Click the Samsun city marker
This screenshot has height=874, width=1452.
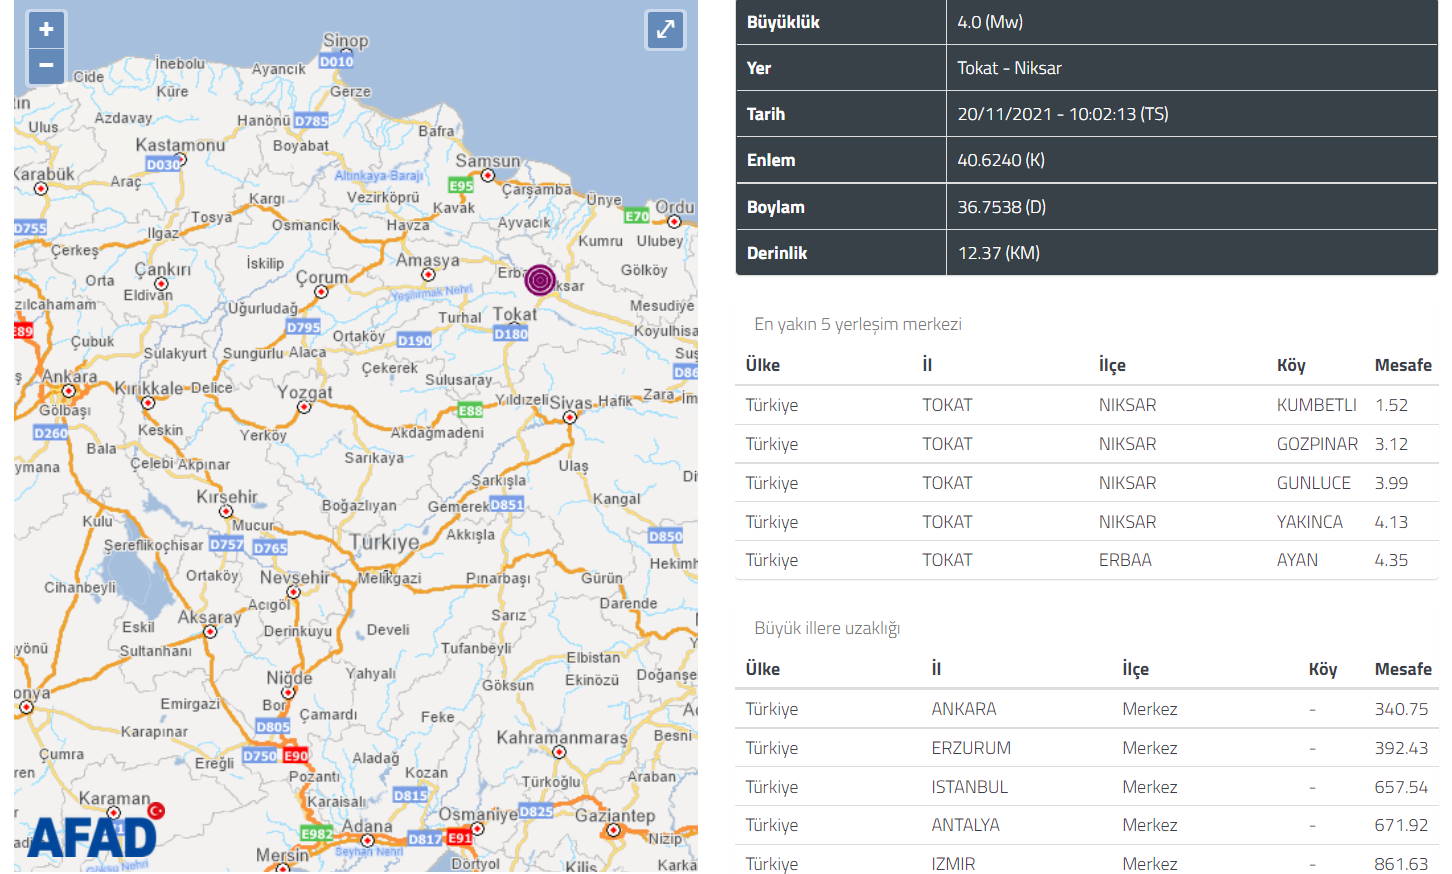[488, 175]
